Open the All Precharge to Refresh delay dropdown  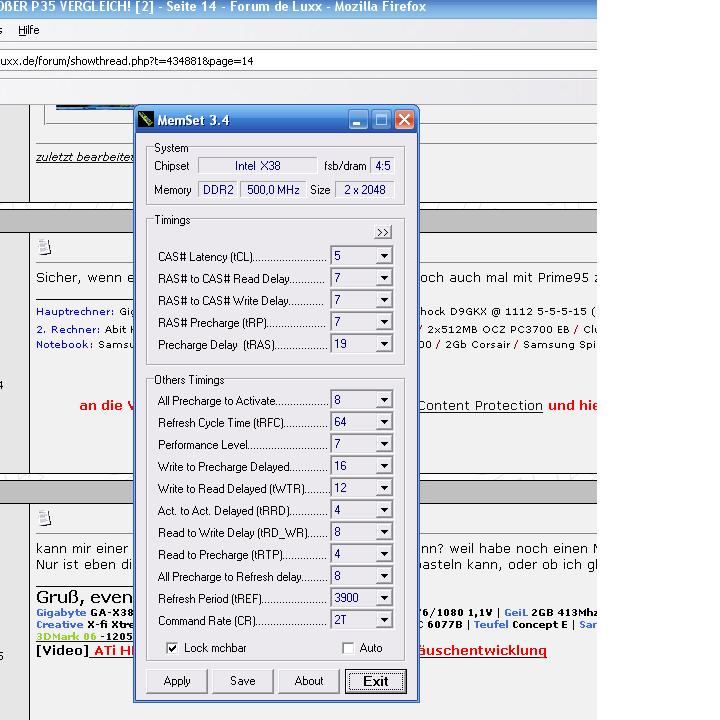[x=384, y=576]
